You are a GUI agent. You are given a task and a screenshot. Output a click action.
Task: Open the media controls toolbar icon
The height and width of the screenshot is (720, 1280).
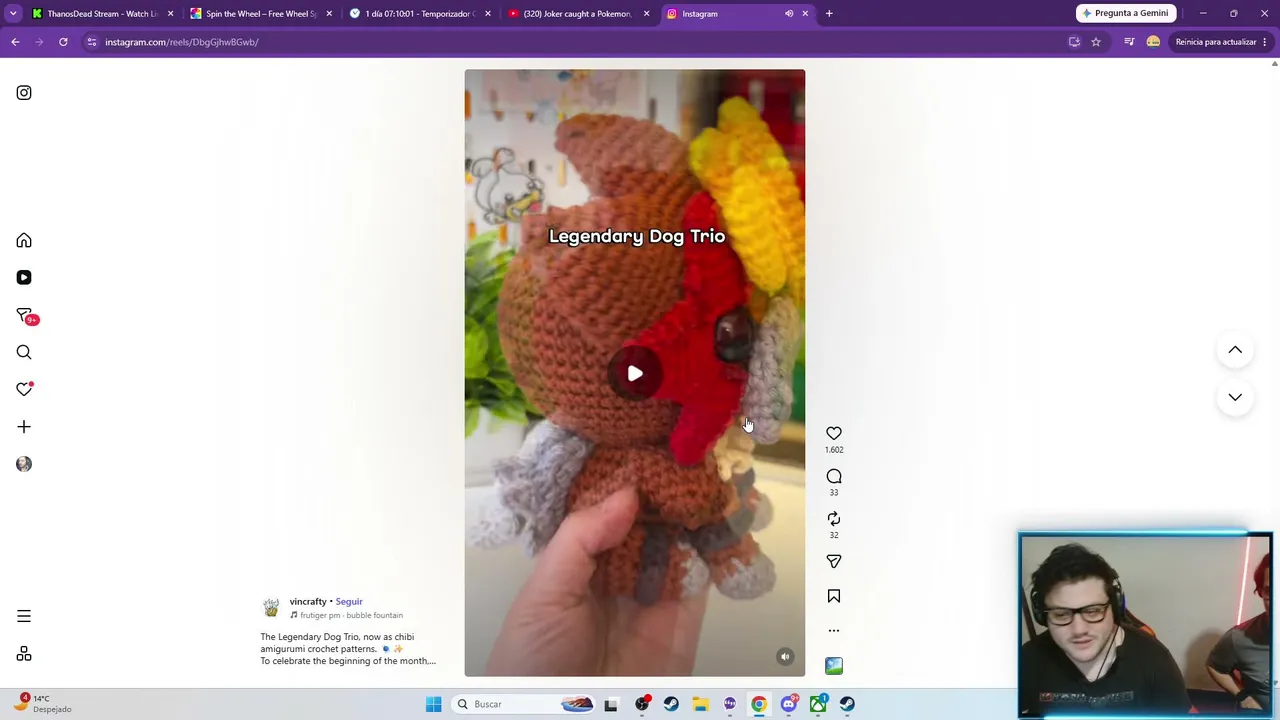click(x=1129, y=42)
